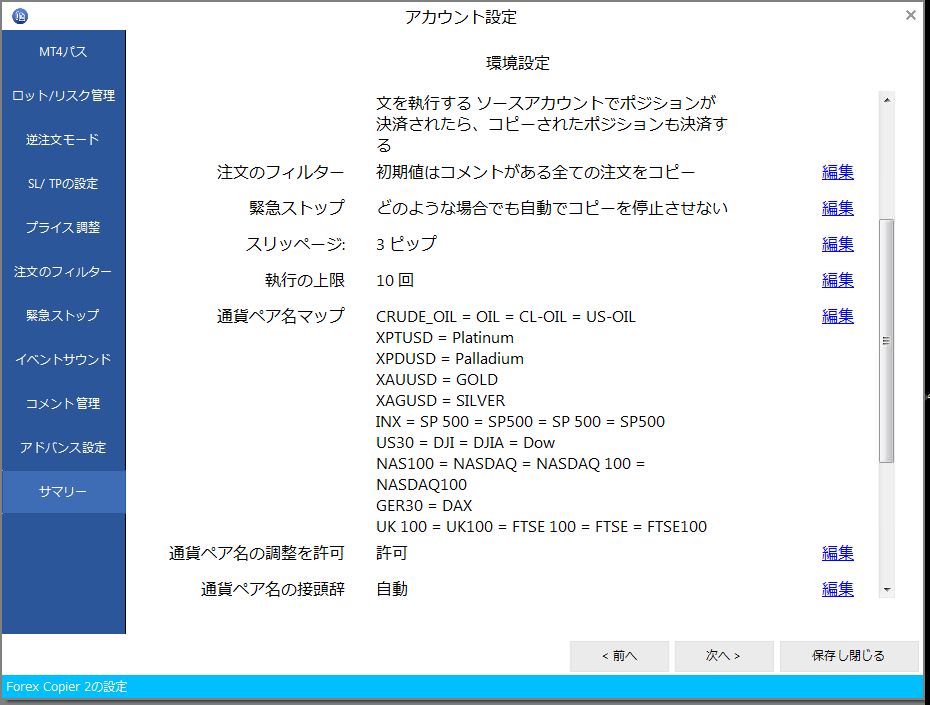Select the アドバンス設定 tab
930x705 pixels.
(63, 448)
